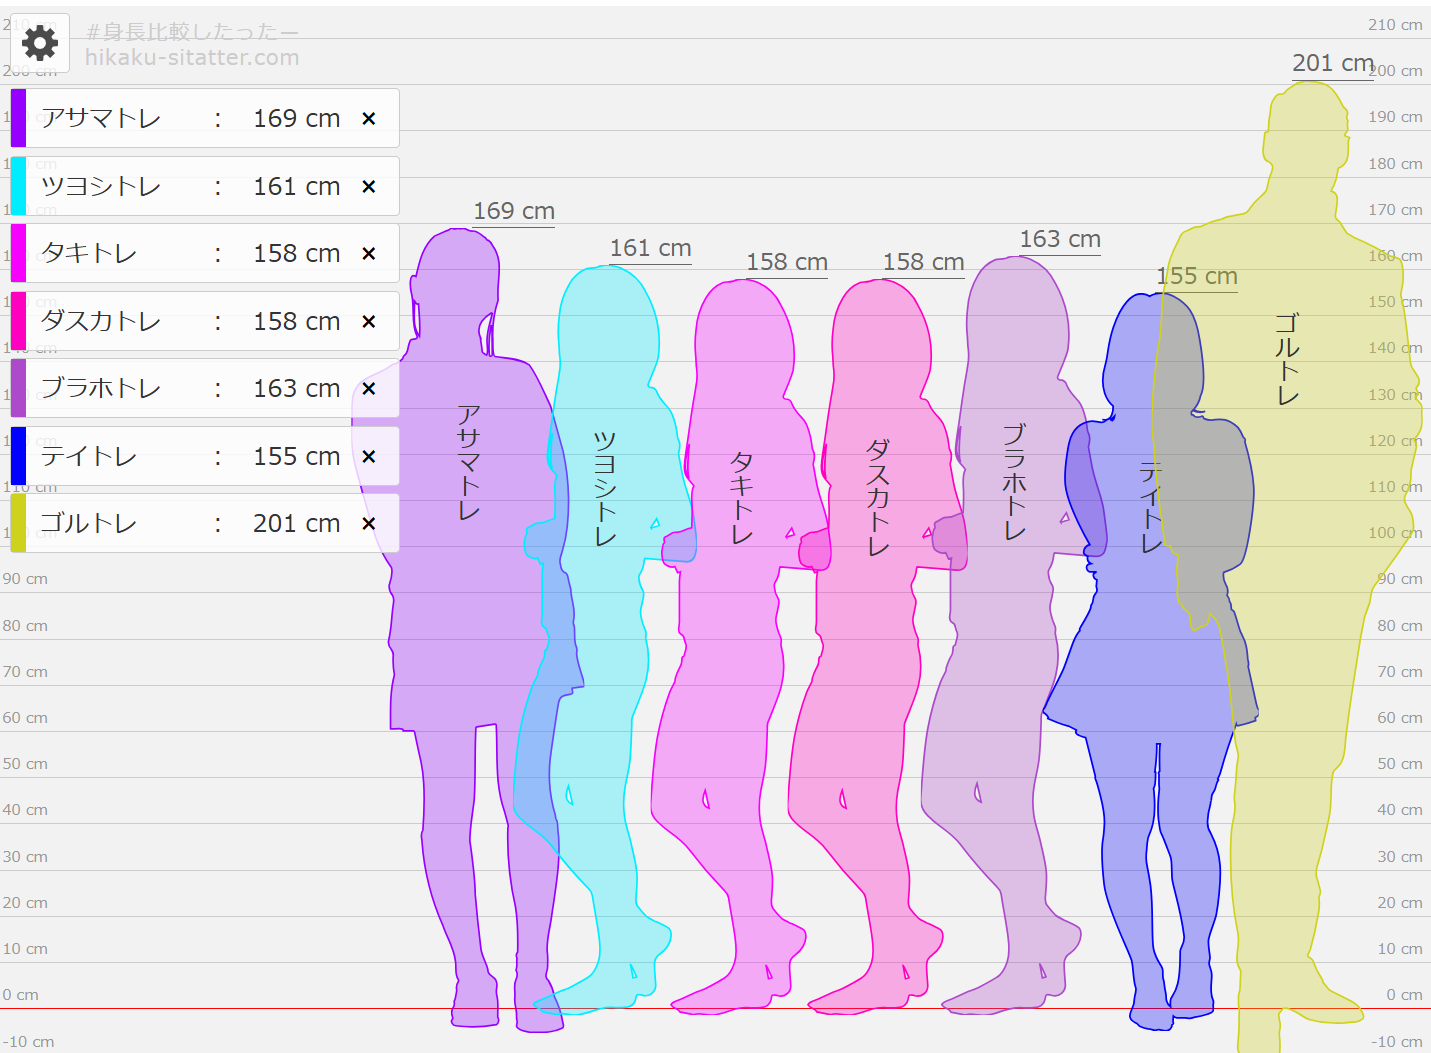Select the tall yellow ゴルトレ silhouette

point(1300,500)
